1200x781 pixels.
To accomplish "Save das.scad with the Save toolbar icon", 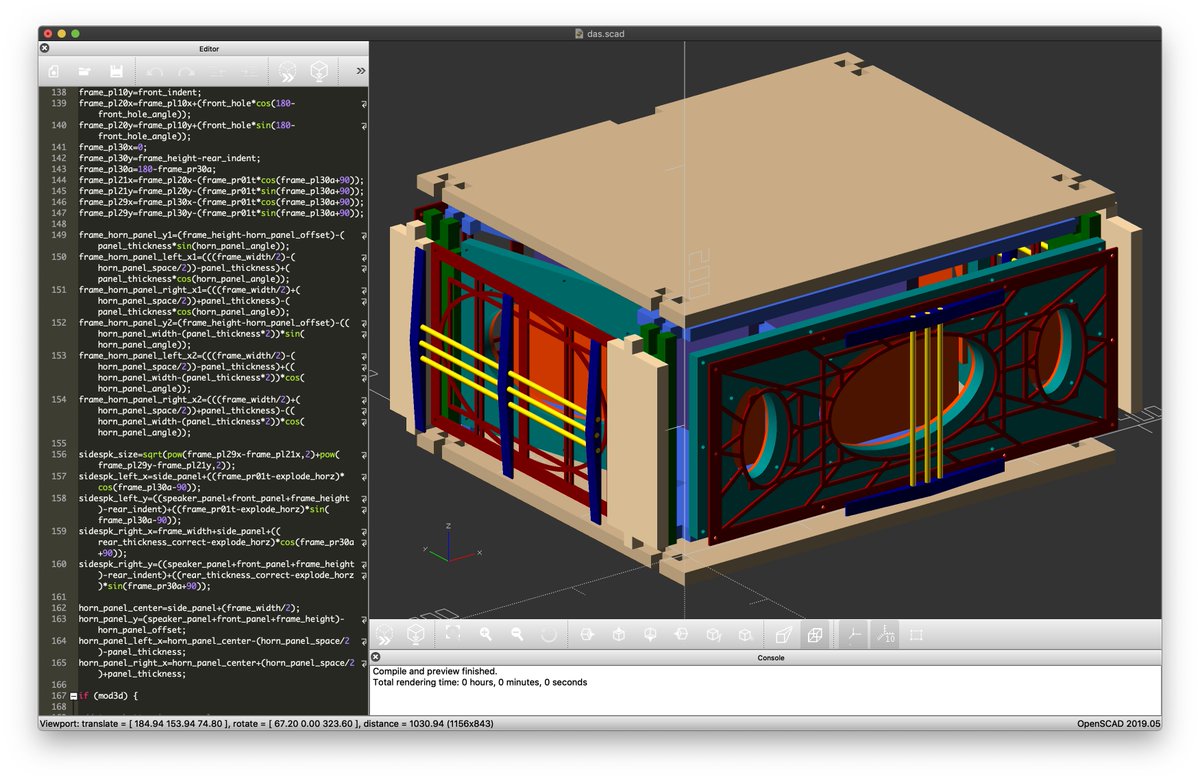I will [117, 71].
